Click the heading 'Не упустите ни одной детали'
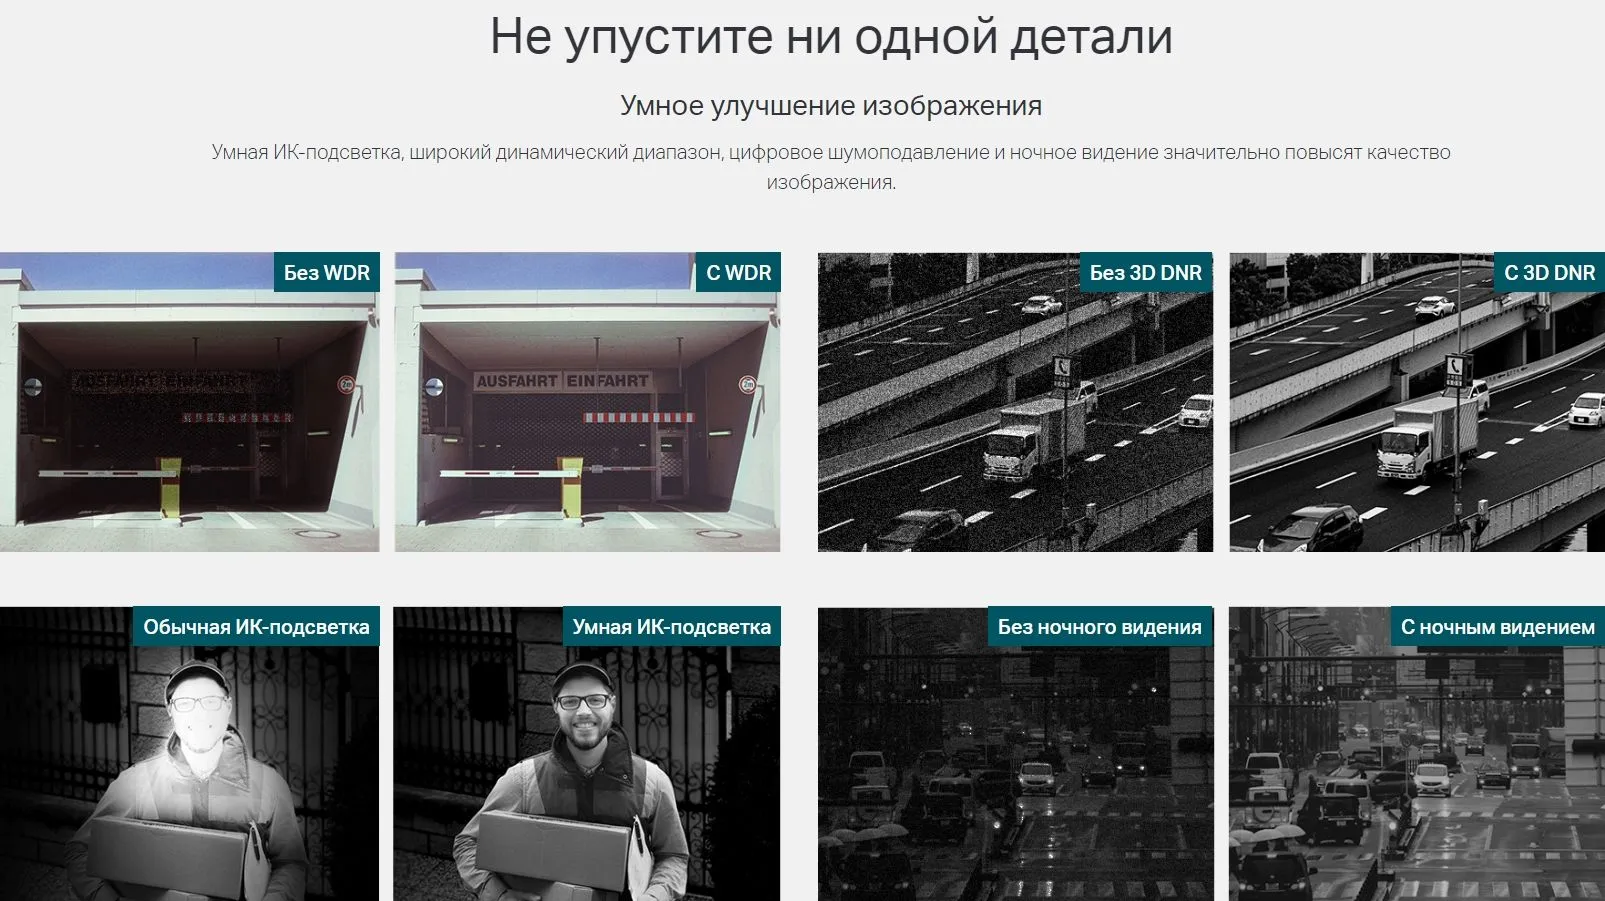Viewport: 1605px width, 901px height. point(830,37)
